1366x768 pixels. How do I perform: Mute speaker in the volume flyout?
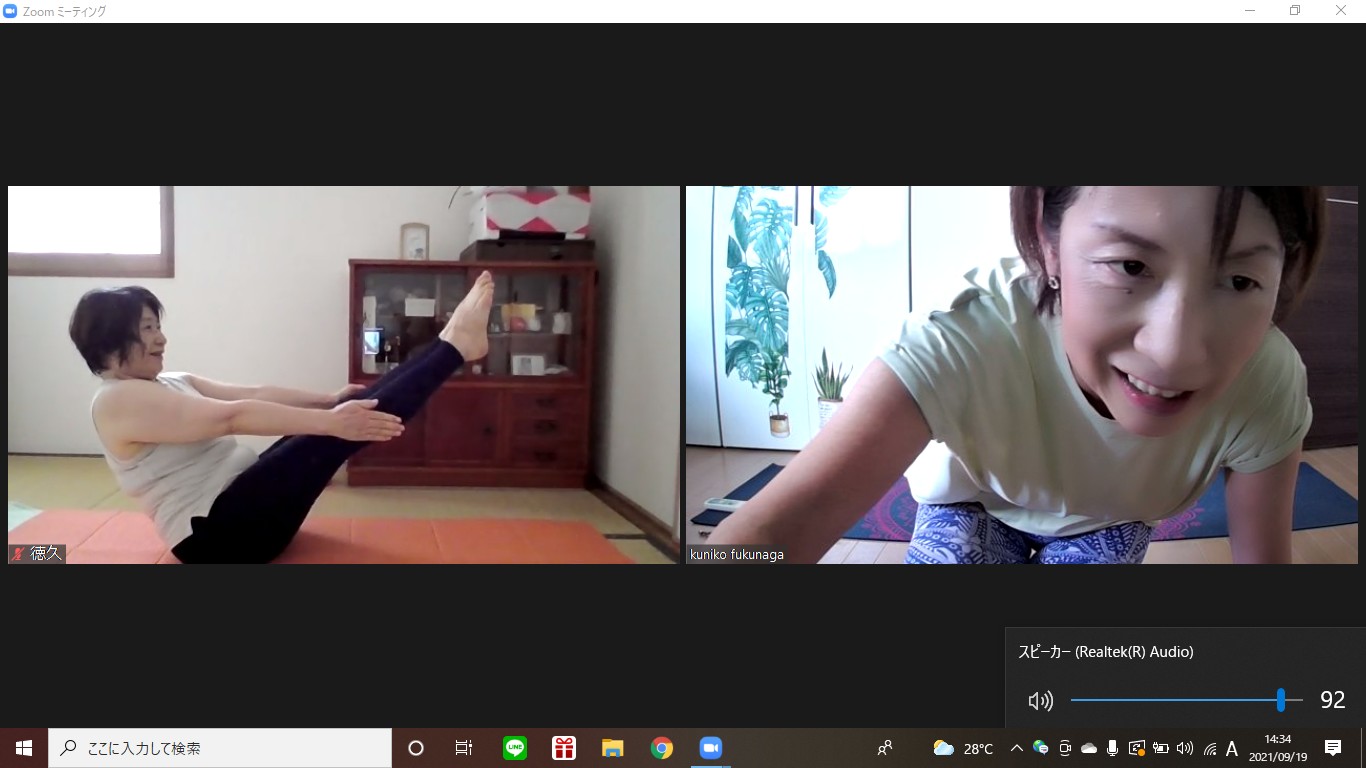pyautogui.click(x=1040, y=701)
